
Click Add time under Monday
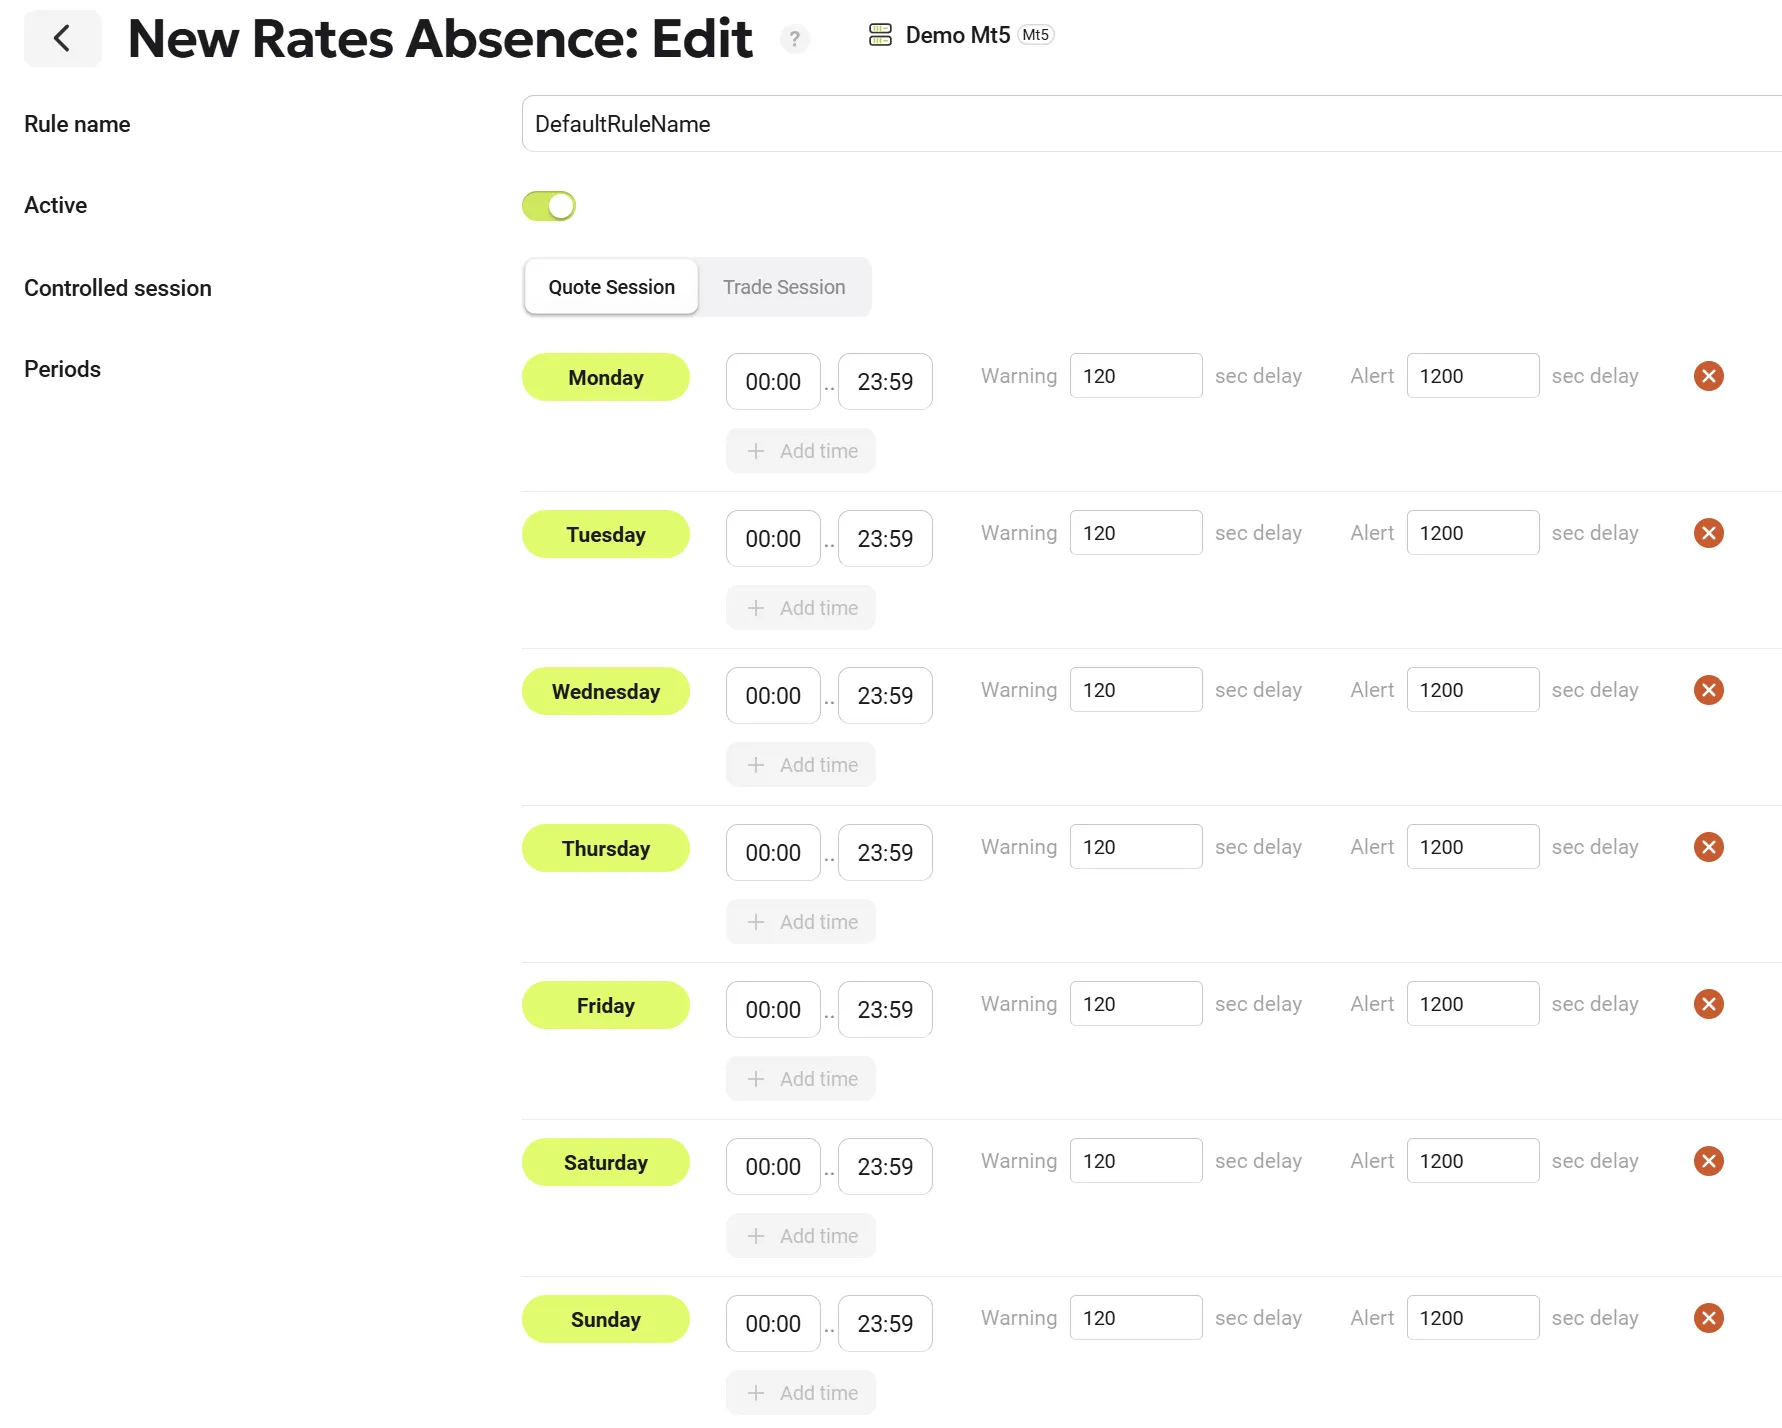pyautogui.click(x=801, y=451)
